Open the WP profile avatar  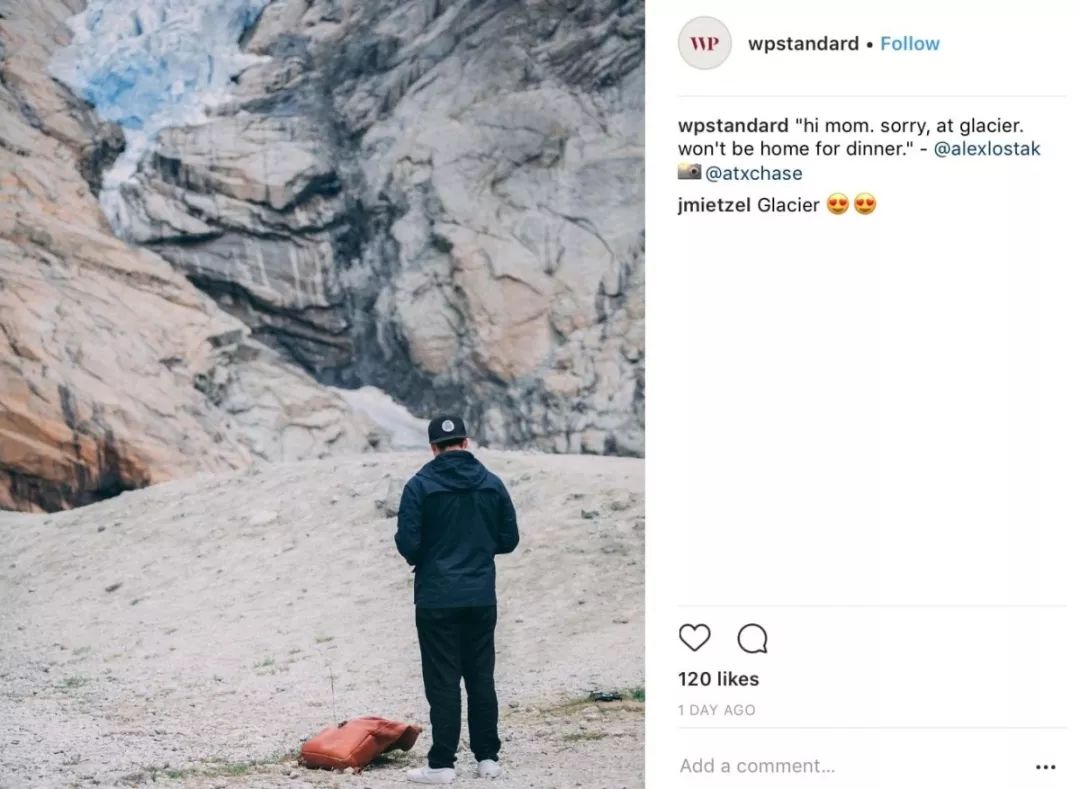tap(705, 43)
